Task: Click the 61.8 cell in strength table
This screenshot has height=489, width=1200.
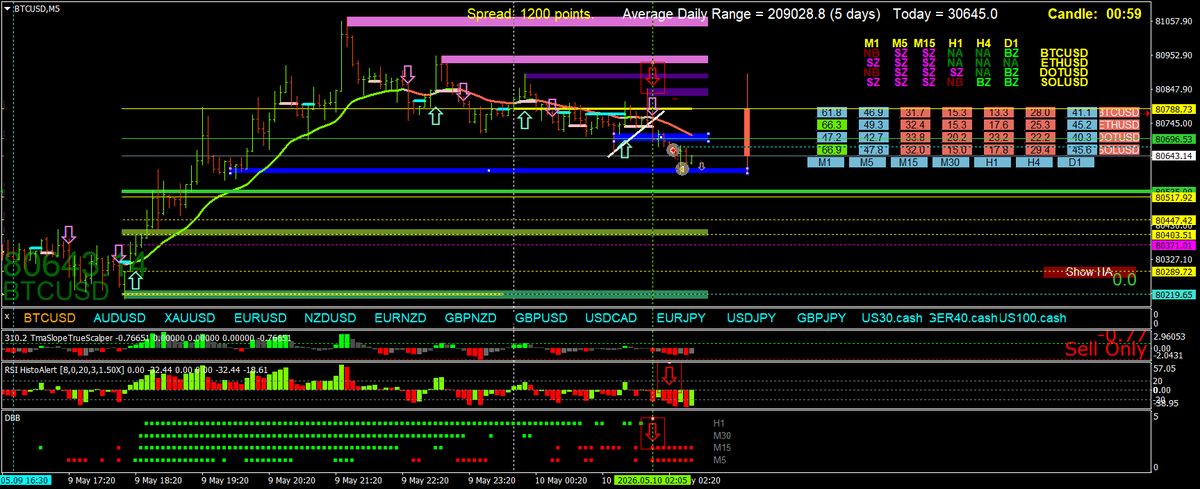Action: 831,112
